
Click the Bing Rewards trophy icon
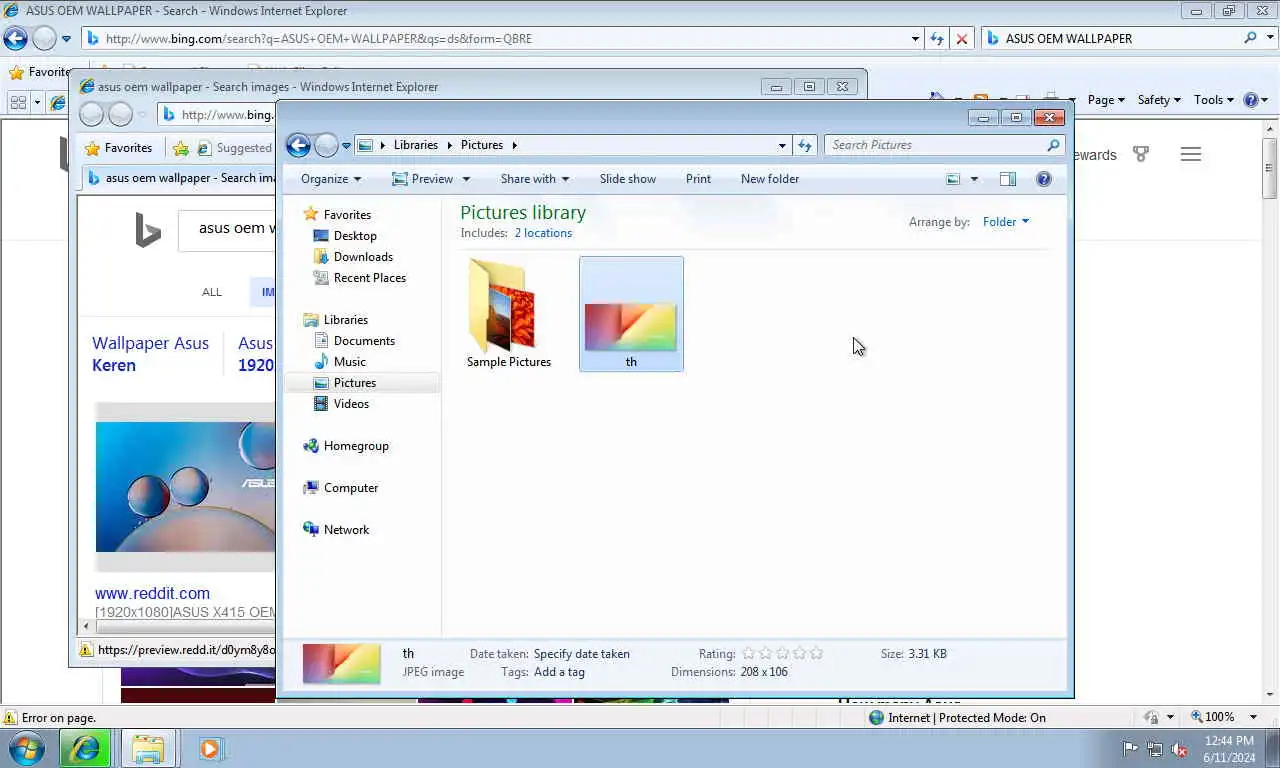click(x=1140, y=154)
